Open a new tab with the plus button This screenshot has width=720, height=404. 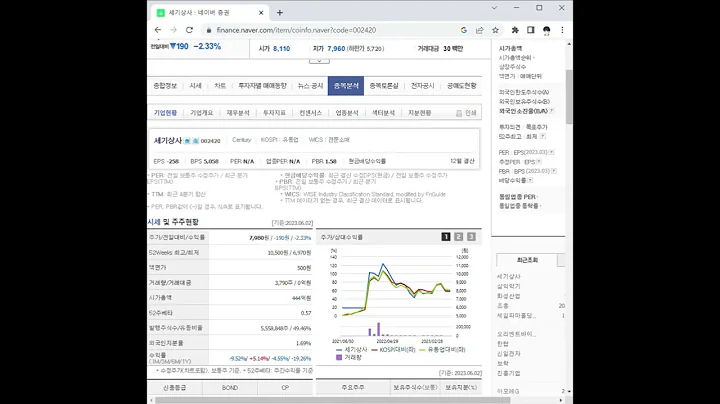[x=280, y=13]
